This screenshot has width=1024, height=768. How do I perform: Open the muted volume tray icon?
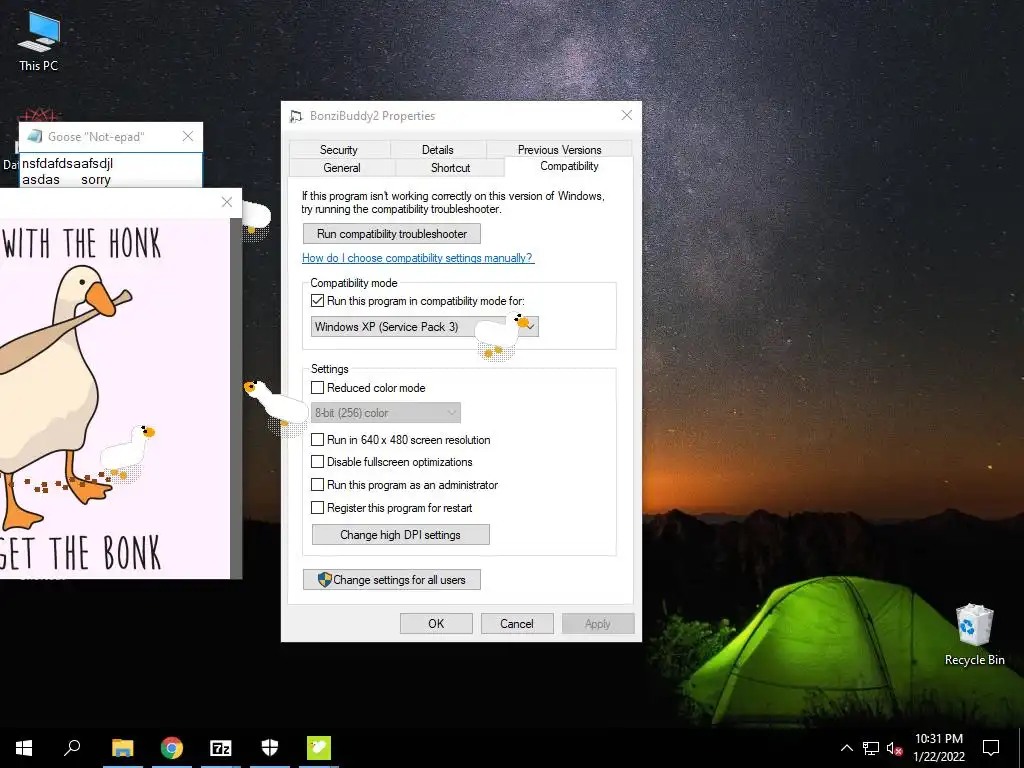click(x=894, y=748)
